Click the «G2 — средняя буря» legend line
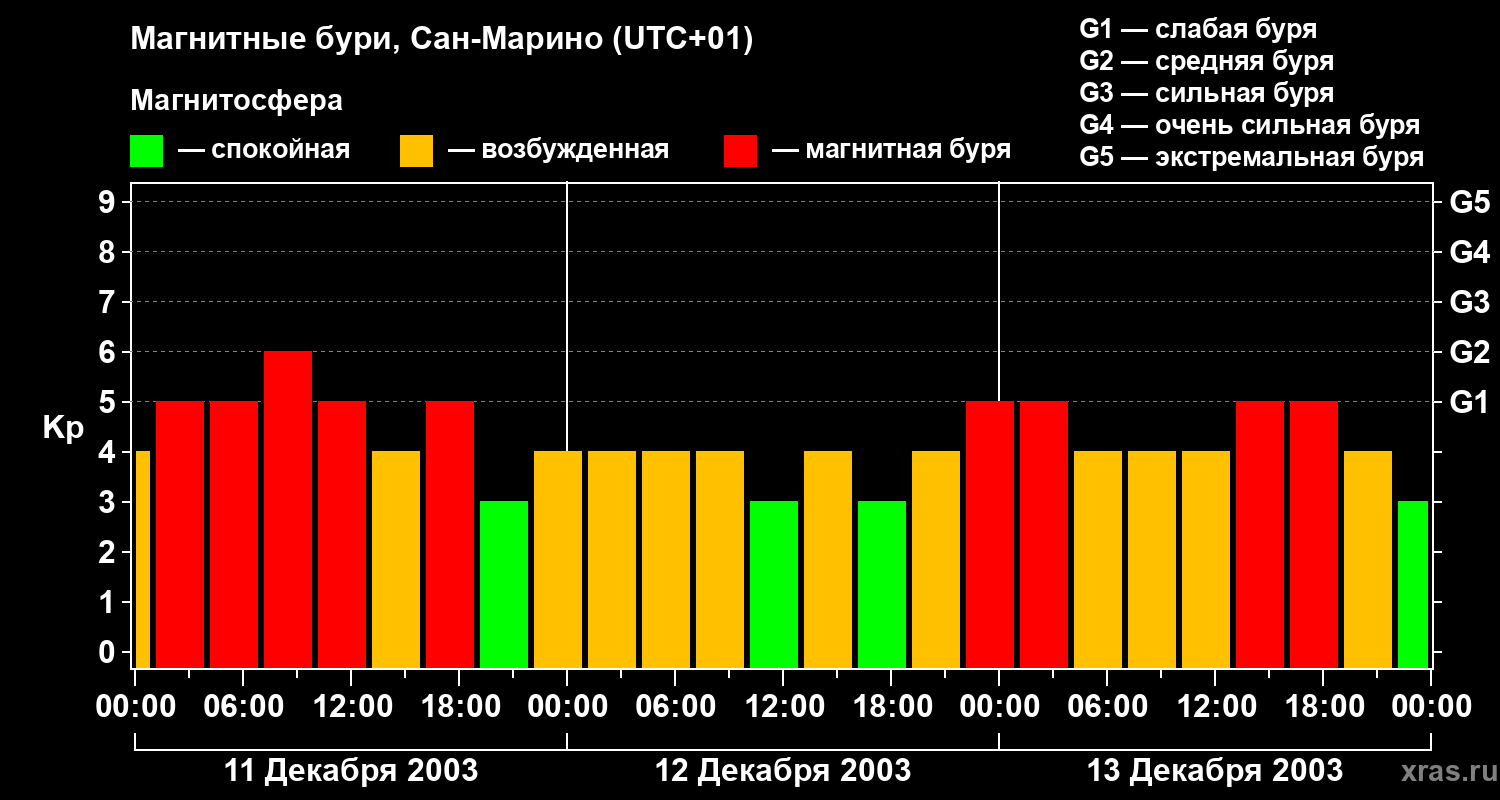The width and height of the screenshot is (1500, 800). pyautogui.click(x=1207, y=61)
